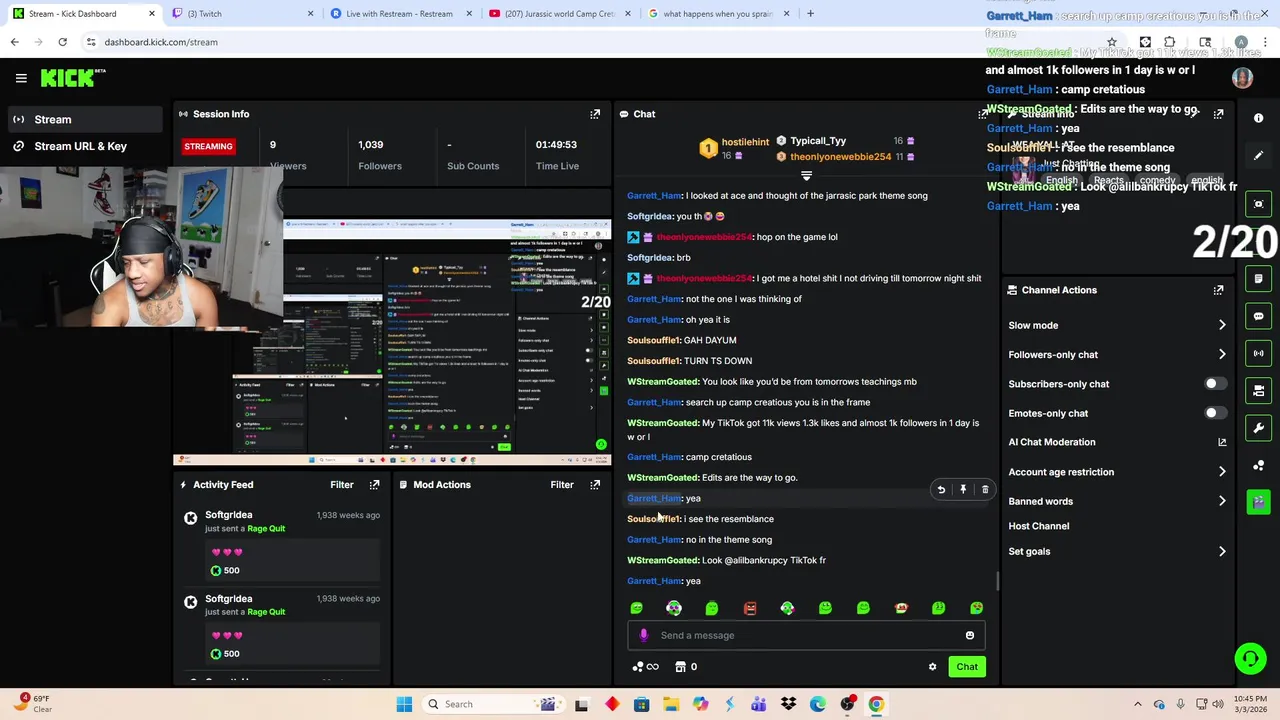Pin the hovered chat message
The height and width of the screenshot is (720, 1280).
coord(963,490)
